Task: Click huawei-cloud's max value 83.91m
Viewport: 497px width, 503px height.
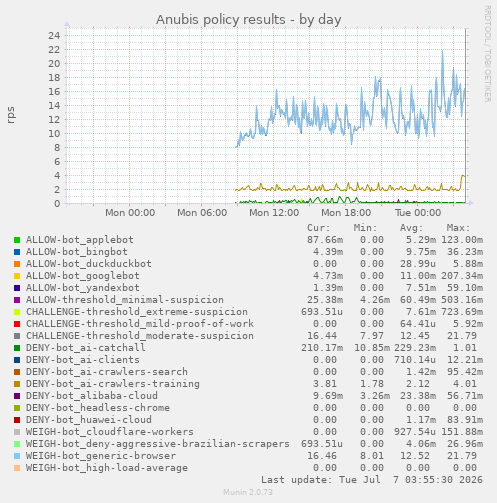Action: coord(465,420)
